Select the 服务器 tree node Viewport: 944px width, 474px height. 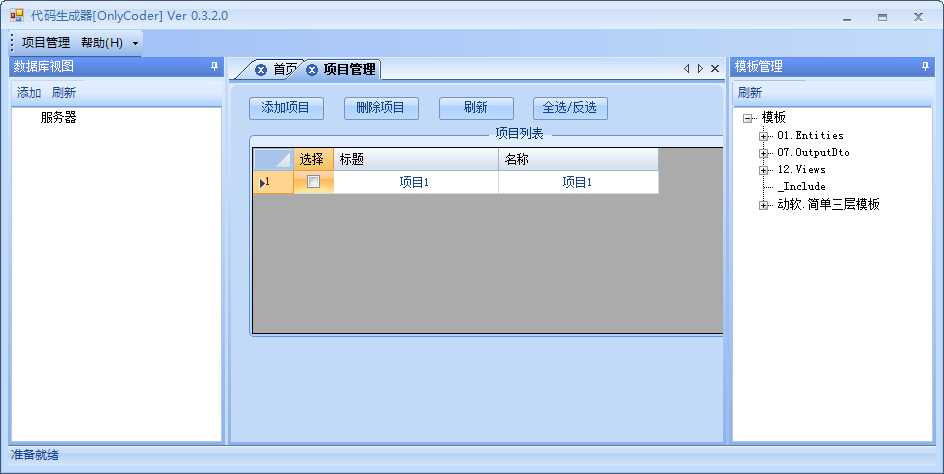pos(58,117)
